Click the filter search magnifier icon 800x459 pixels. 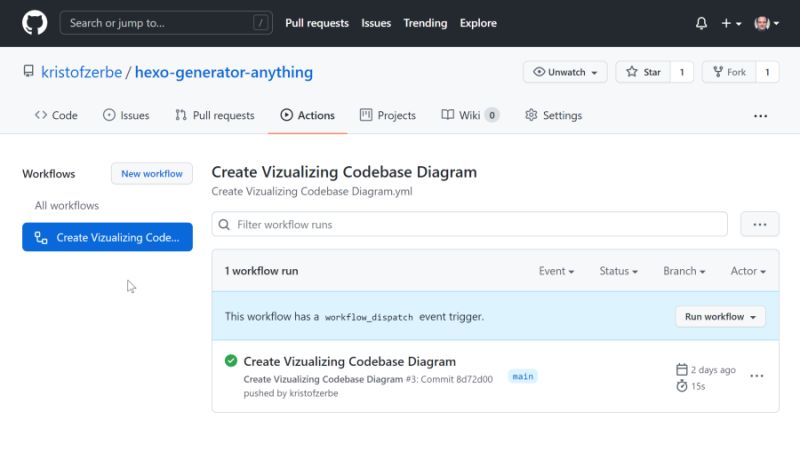tap(224, 224)
